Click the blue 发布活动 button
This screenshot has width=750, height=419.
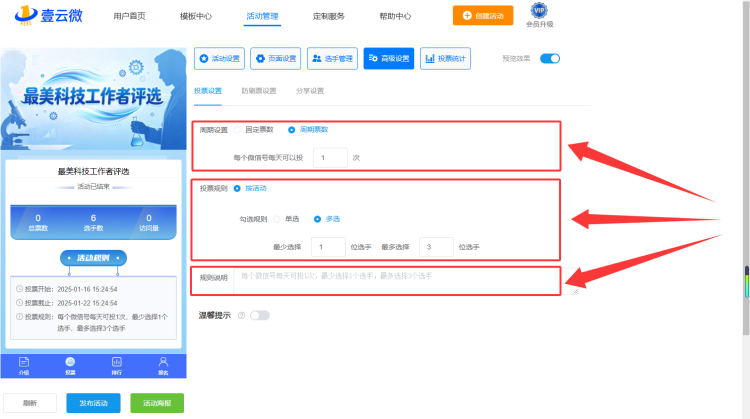93,403
